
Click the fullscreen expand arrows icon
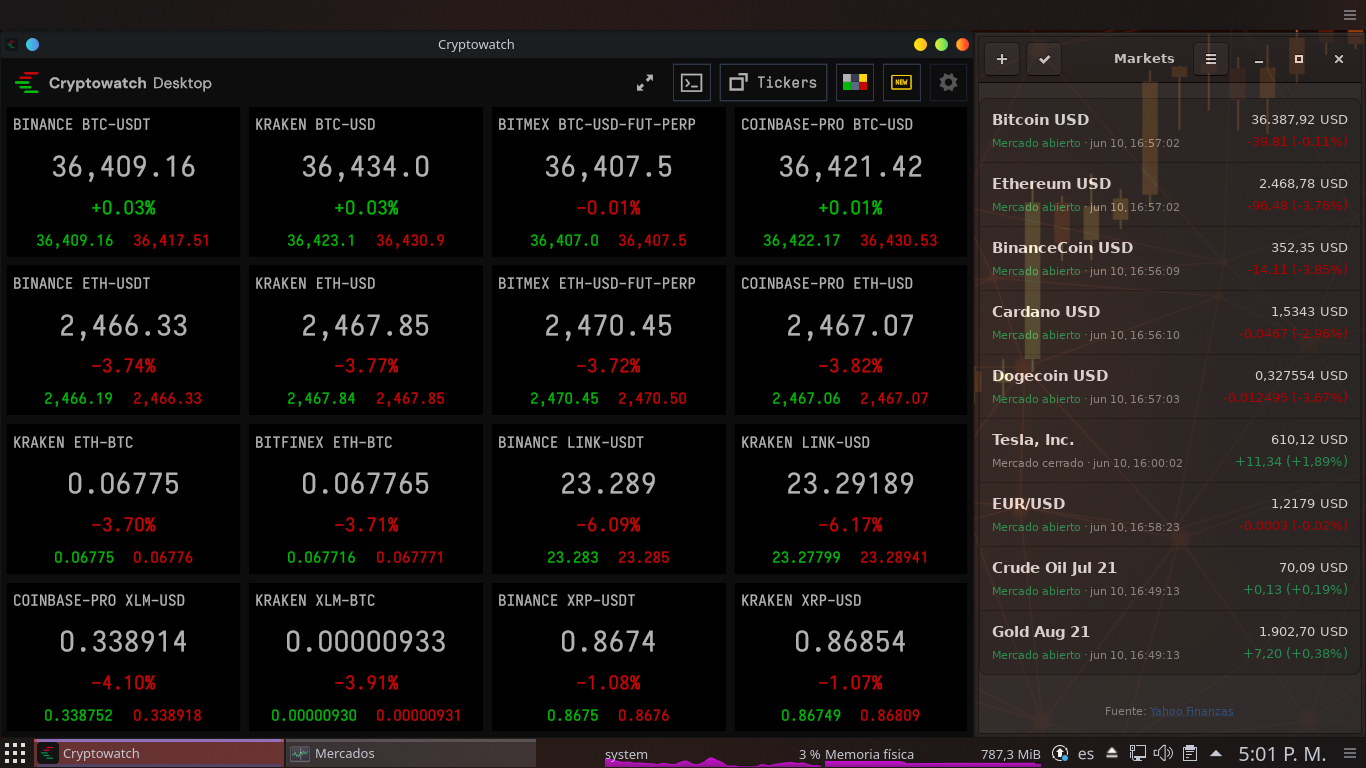click(x=645, y=83)
